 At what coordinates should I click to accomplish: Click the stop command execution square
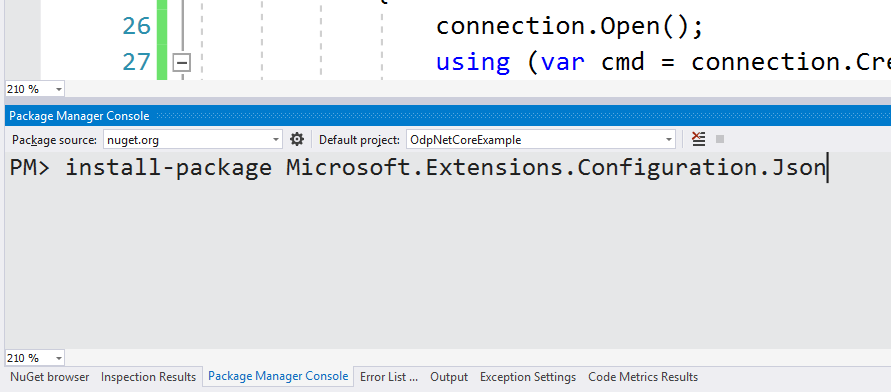pyautogui.click(x=720, y=139)
